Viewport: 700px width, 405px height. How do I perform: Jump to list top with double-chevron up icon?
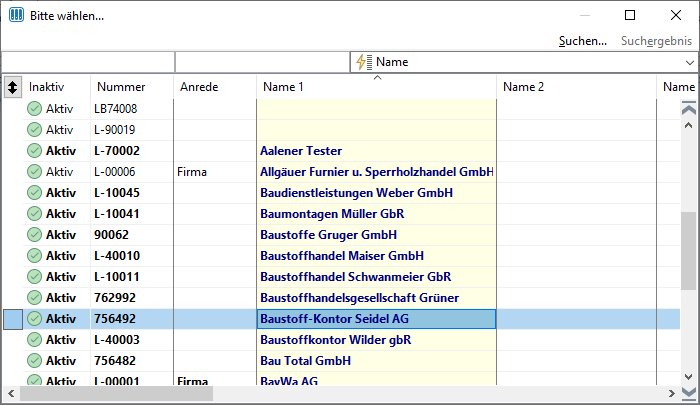coord(689,109)
